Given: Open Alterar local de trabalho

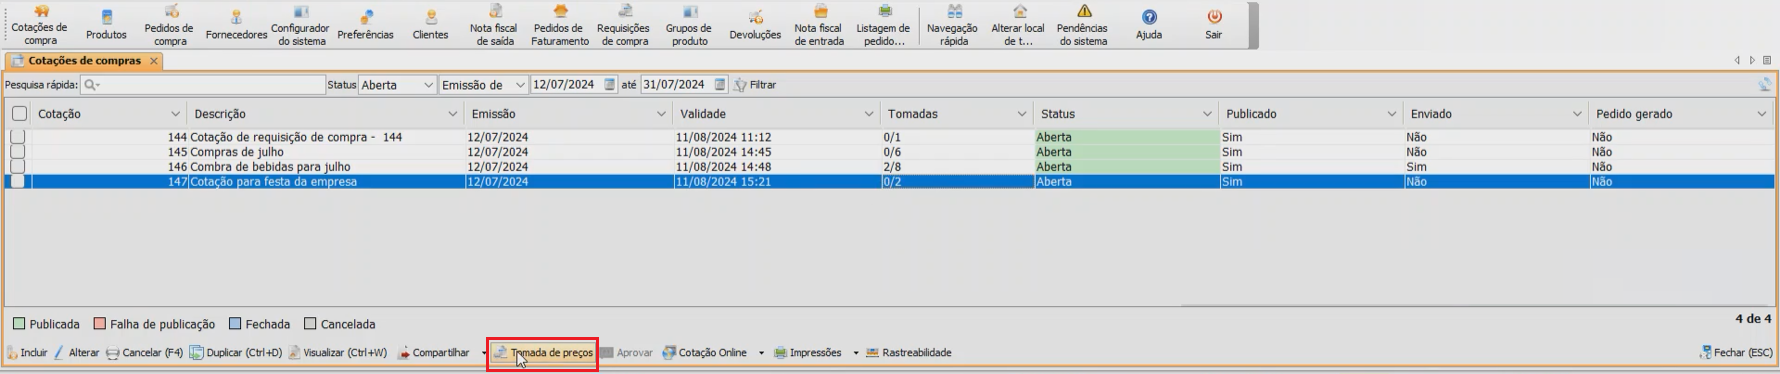Looking at the screenshot, I should point(1018,25).
